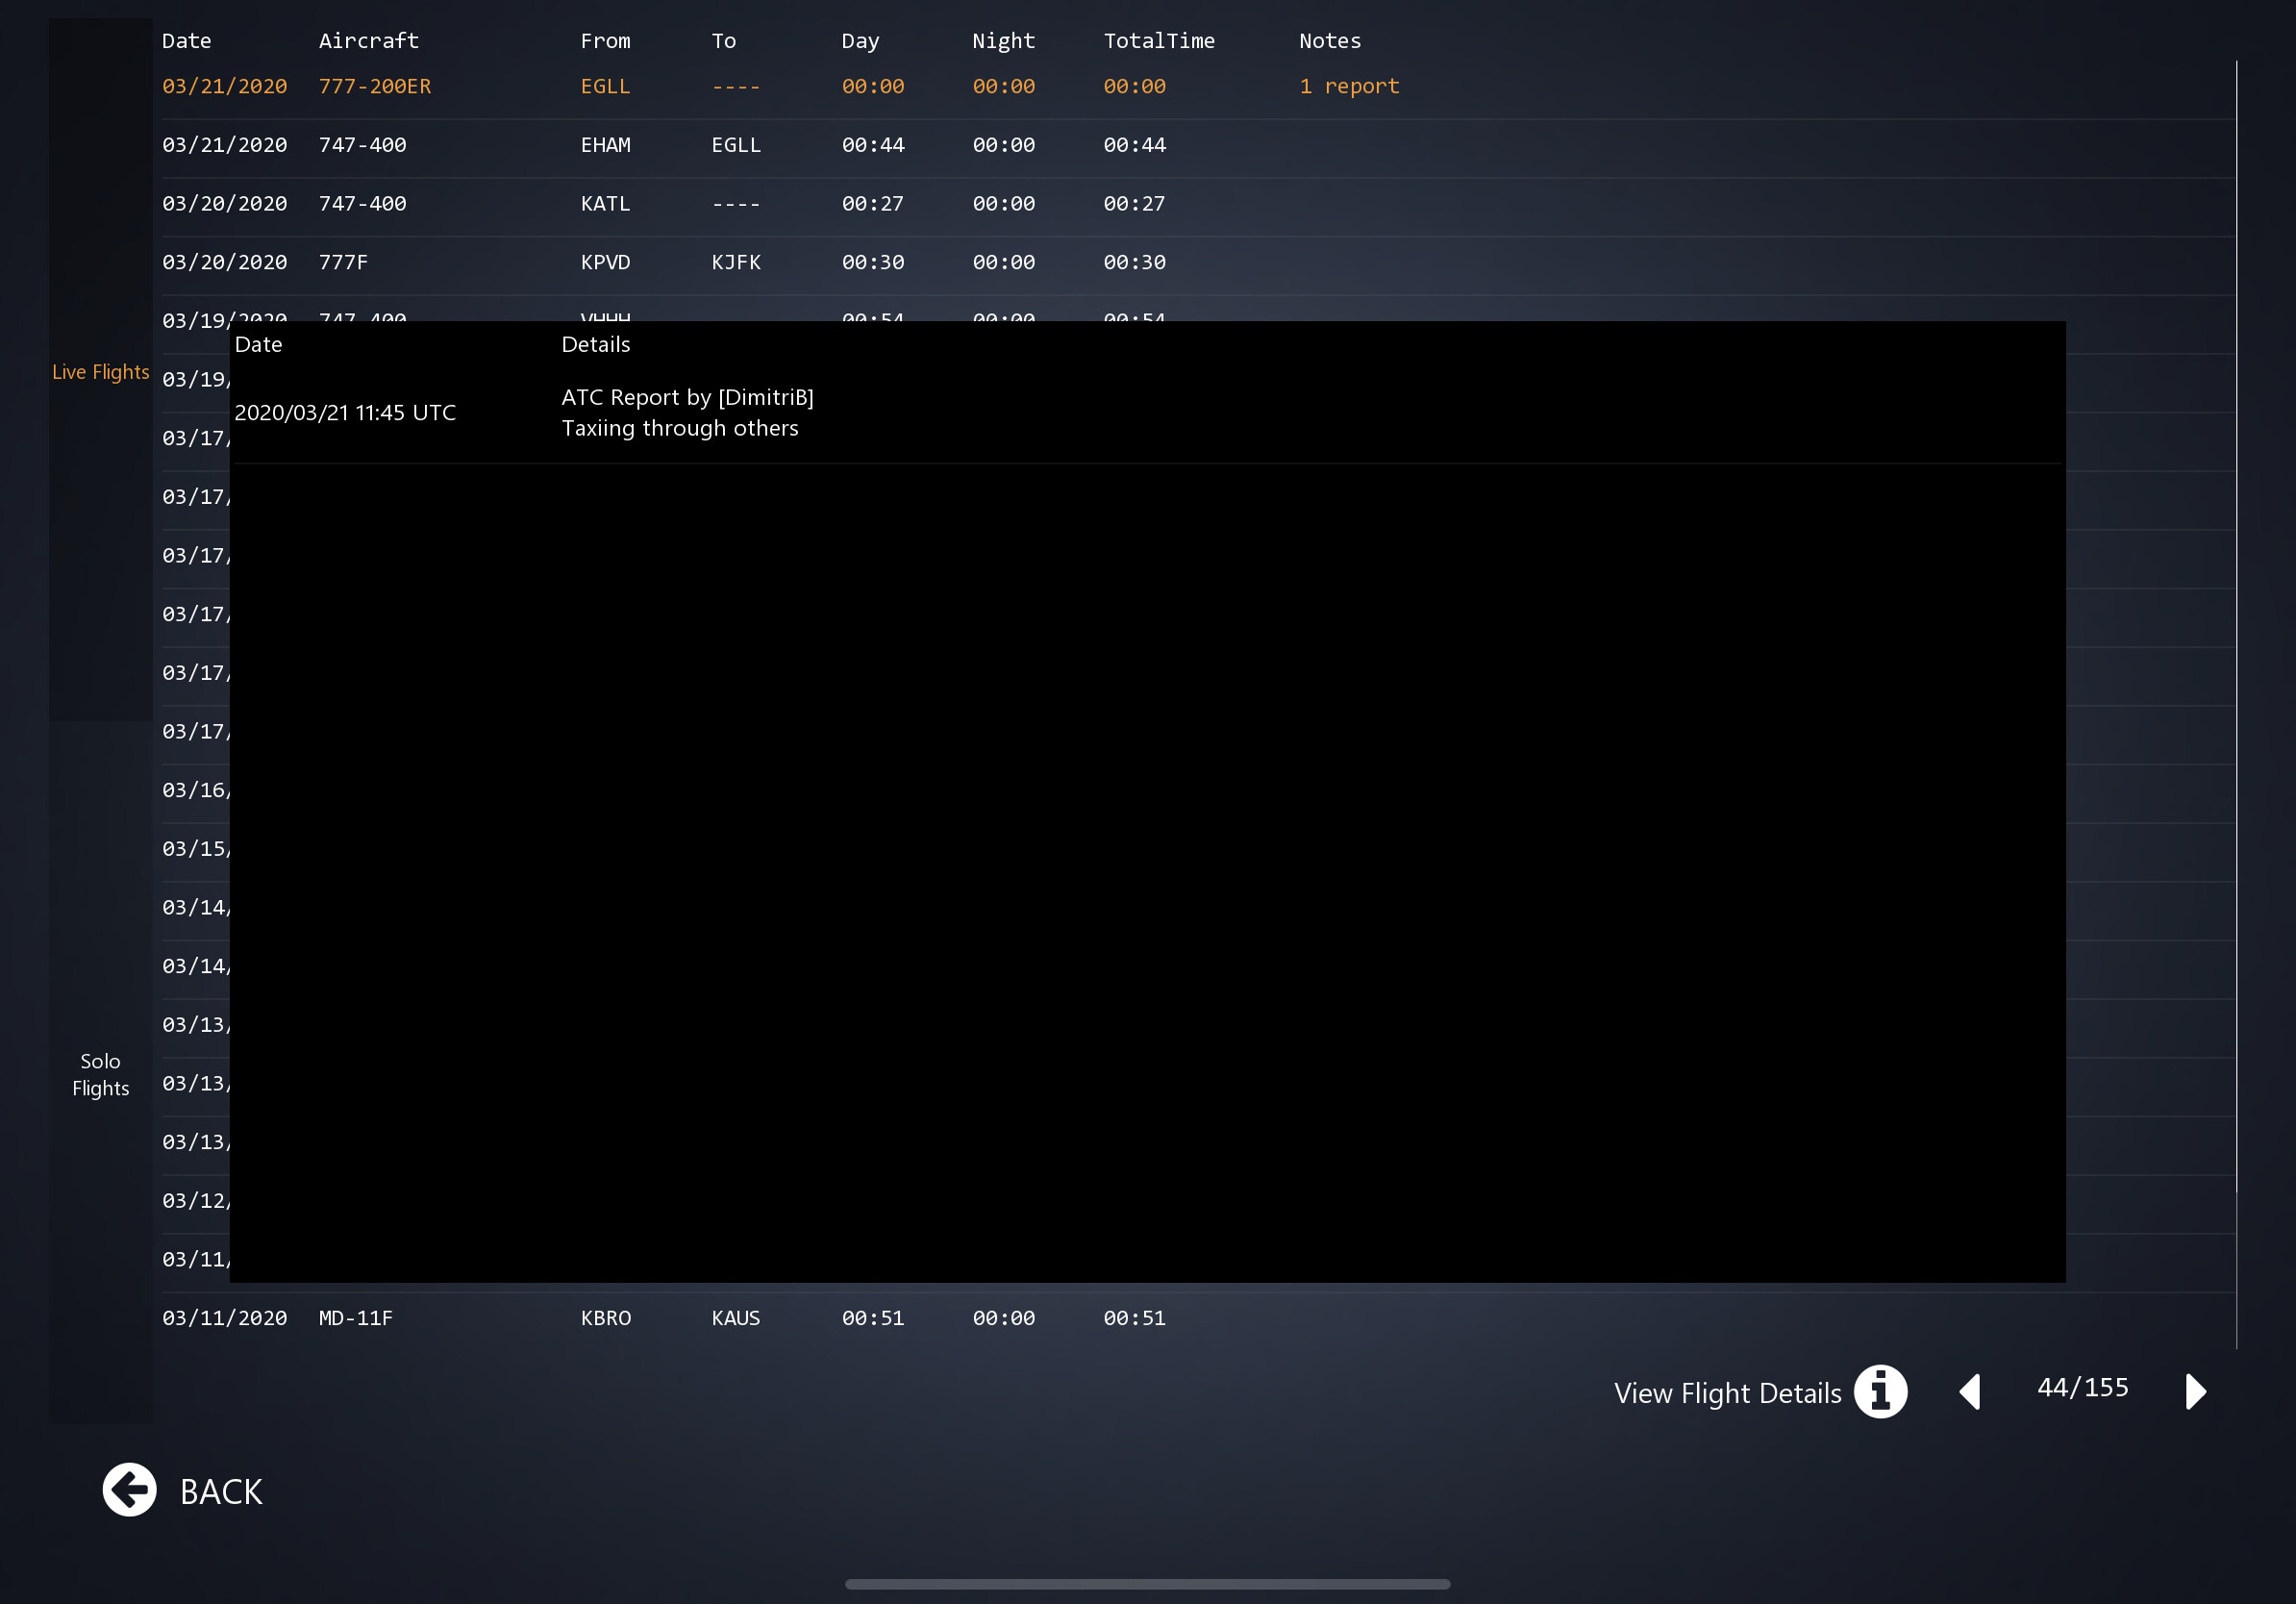Go to next logbook page arrow

coord(2195,1391)
